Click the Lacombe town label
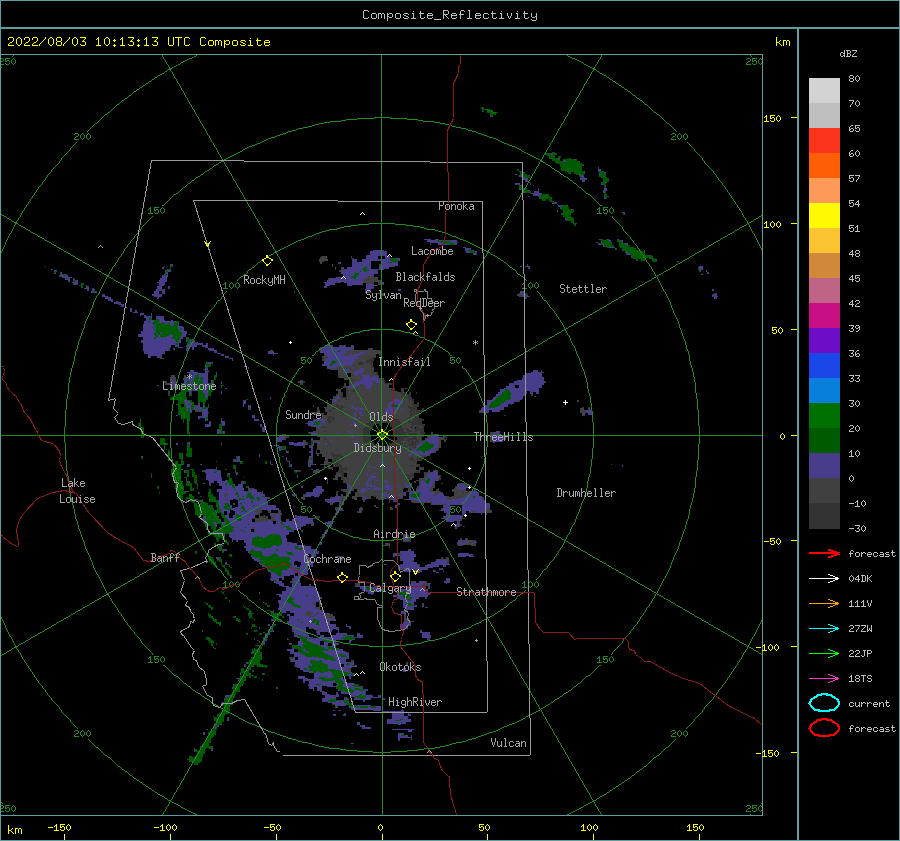Screen dimensions: 900x841 (432, 251)
